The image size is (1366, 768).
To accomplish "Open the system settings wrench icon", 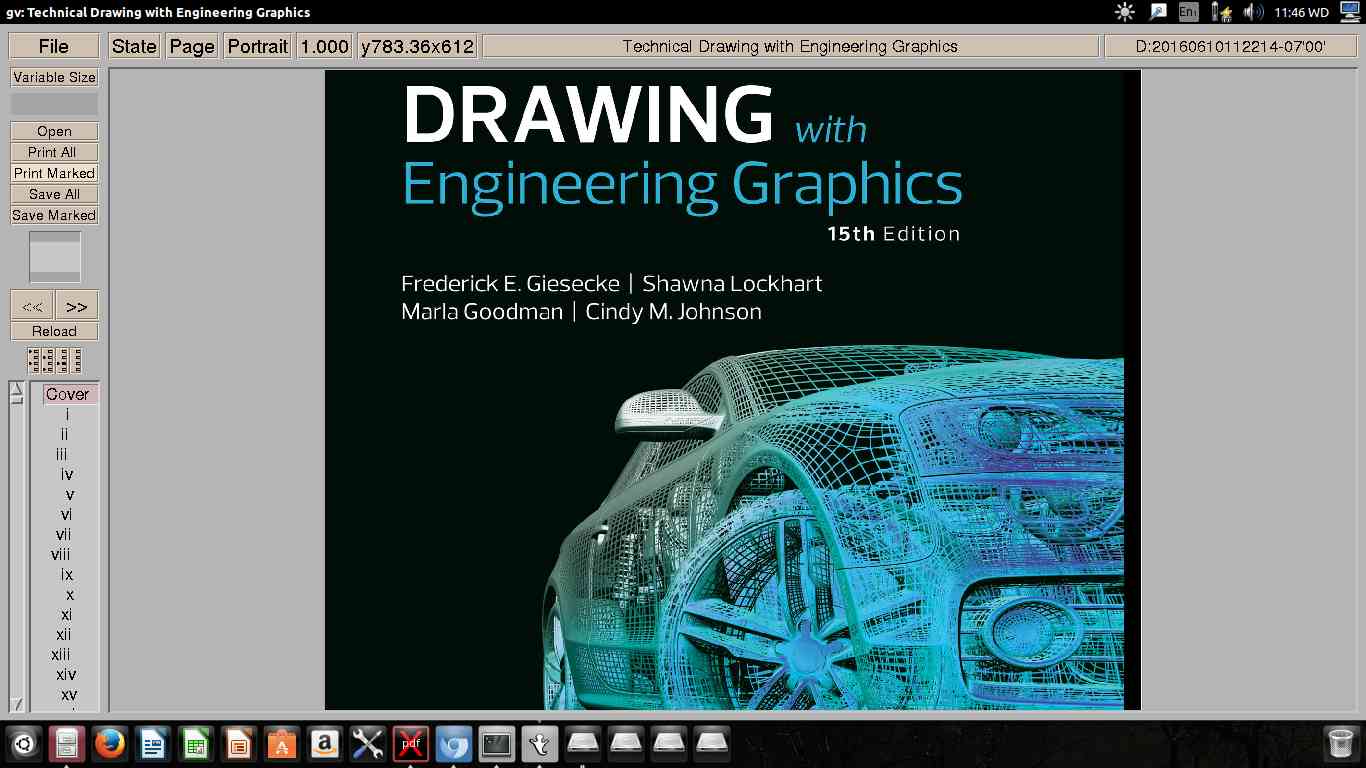I will 367,744.
